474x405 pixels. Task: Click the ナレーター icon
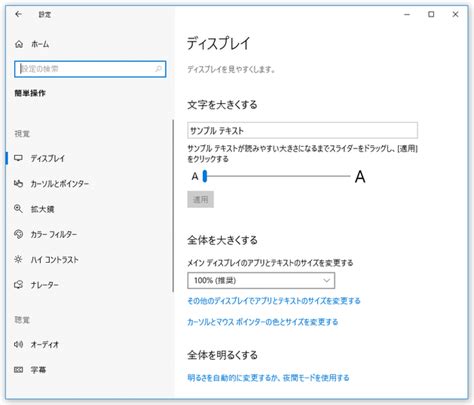tap(18, 285)
